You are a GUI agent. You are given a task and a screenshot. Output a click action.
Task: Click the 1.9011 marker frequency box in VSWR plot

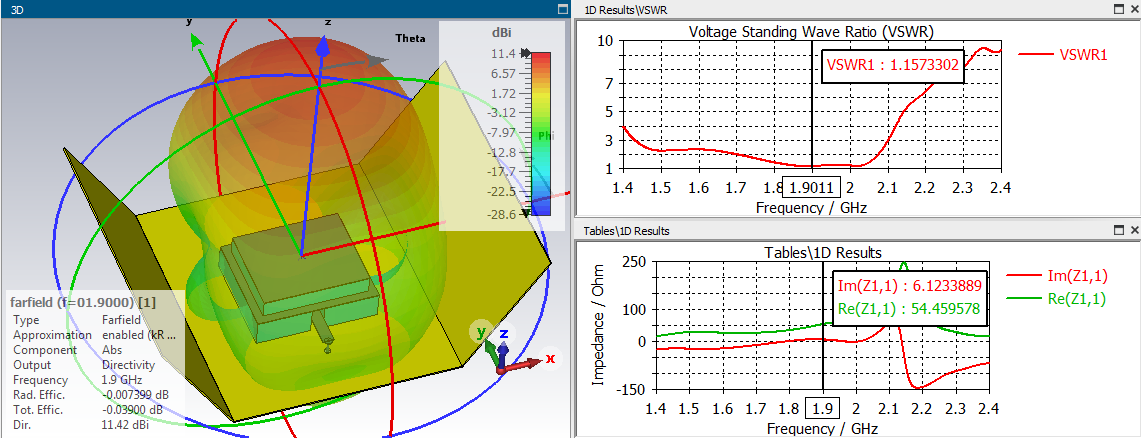[x=811, y=188]
